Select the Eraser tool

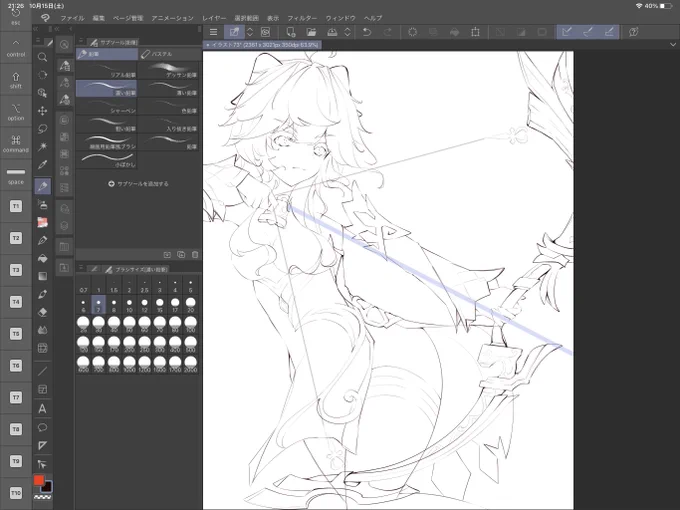click(x=42, y=312)
